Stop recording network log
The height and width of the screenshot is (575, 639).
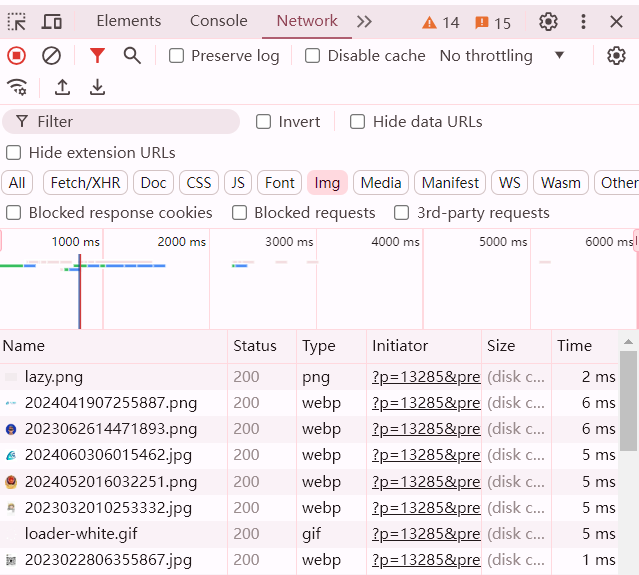tap(17, 56)
